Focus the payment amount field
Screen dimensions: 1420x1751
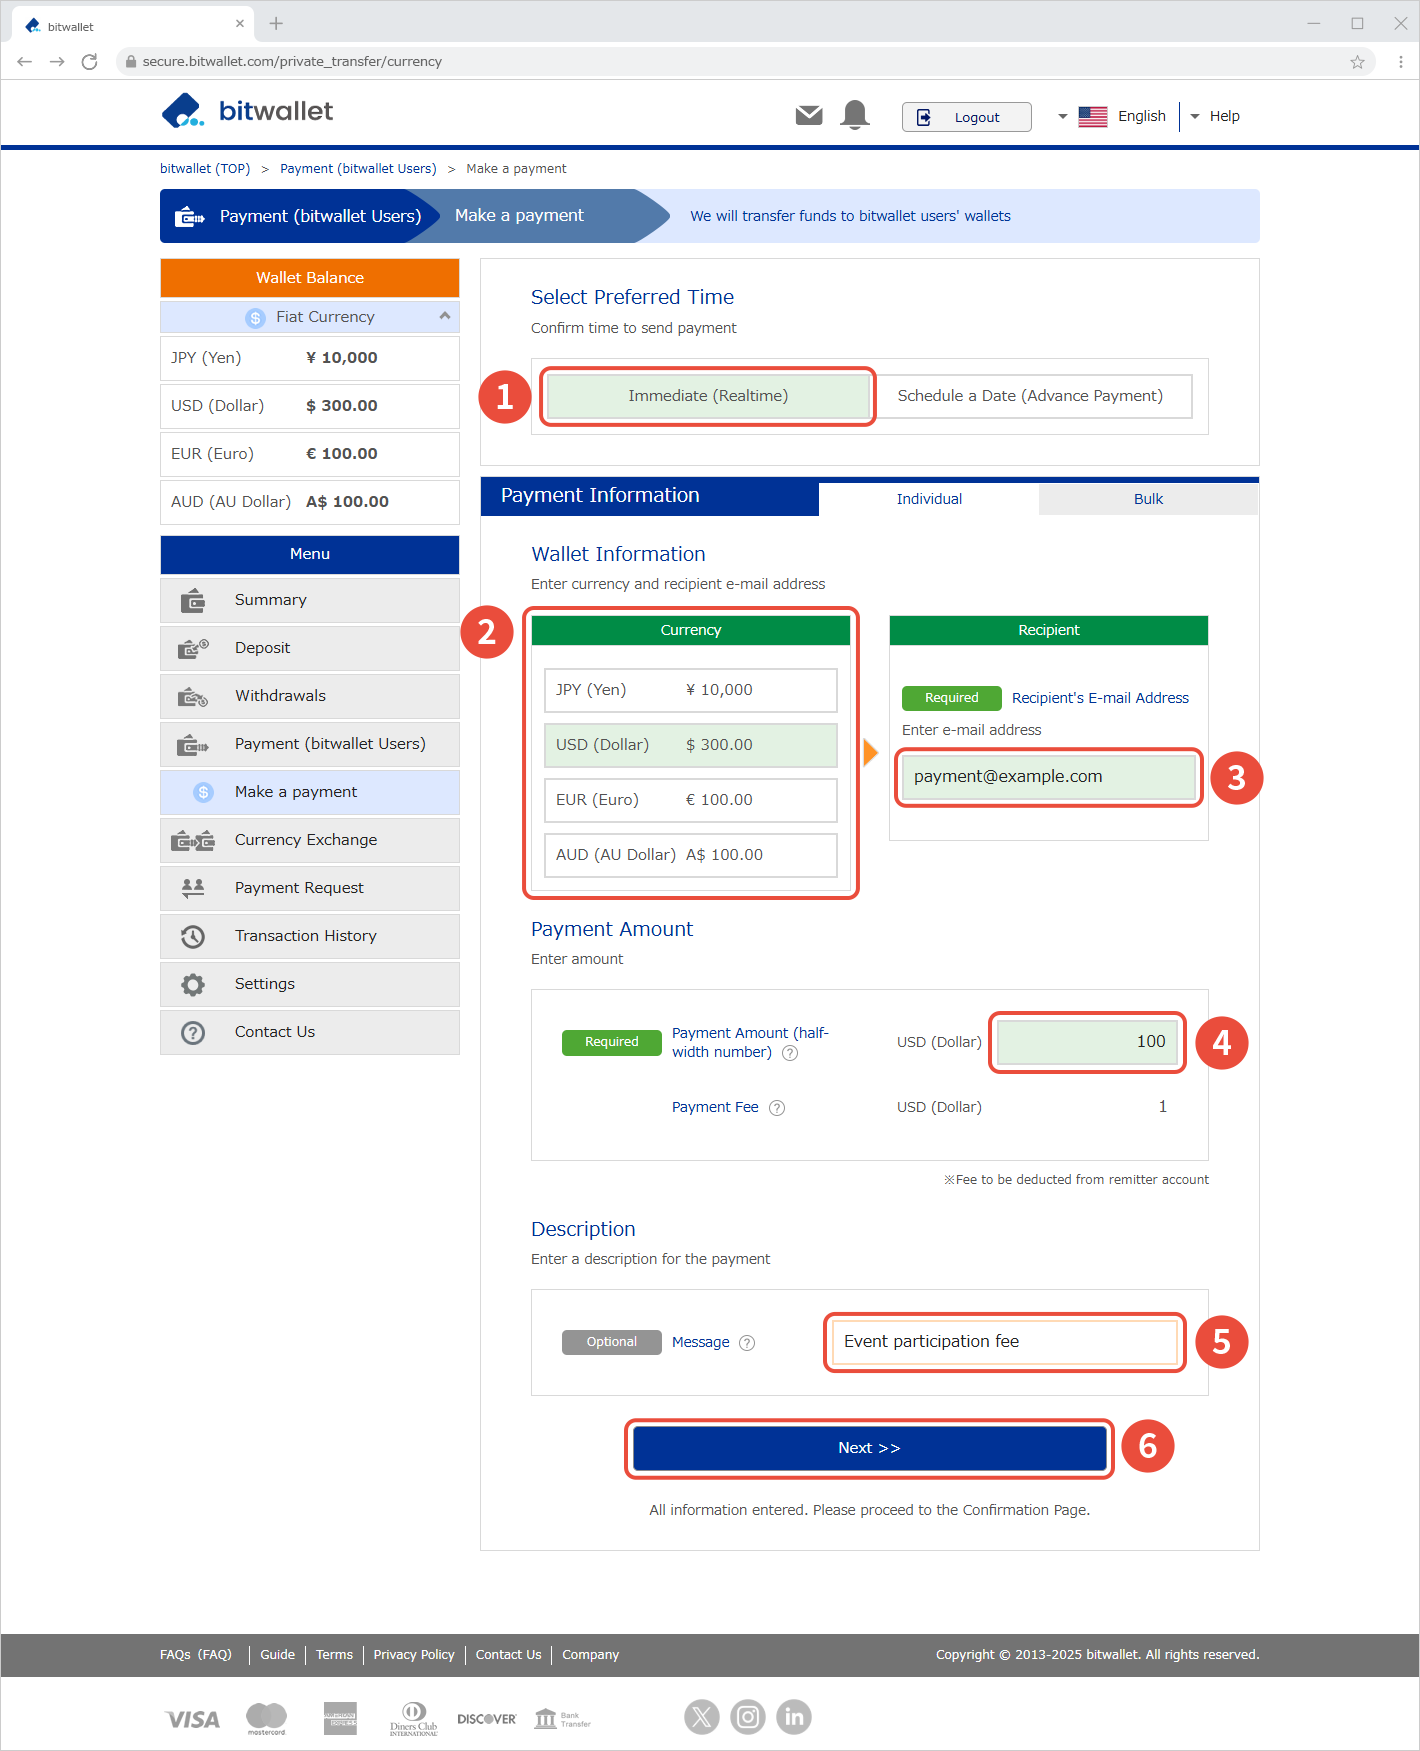1088,1042
